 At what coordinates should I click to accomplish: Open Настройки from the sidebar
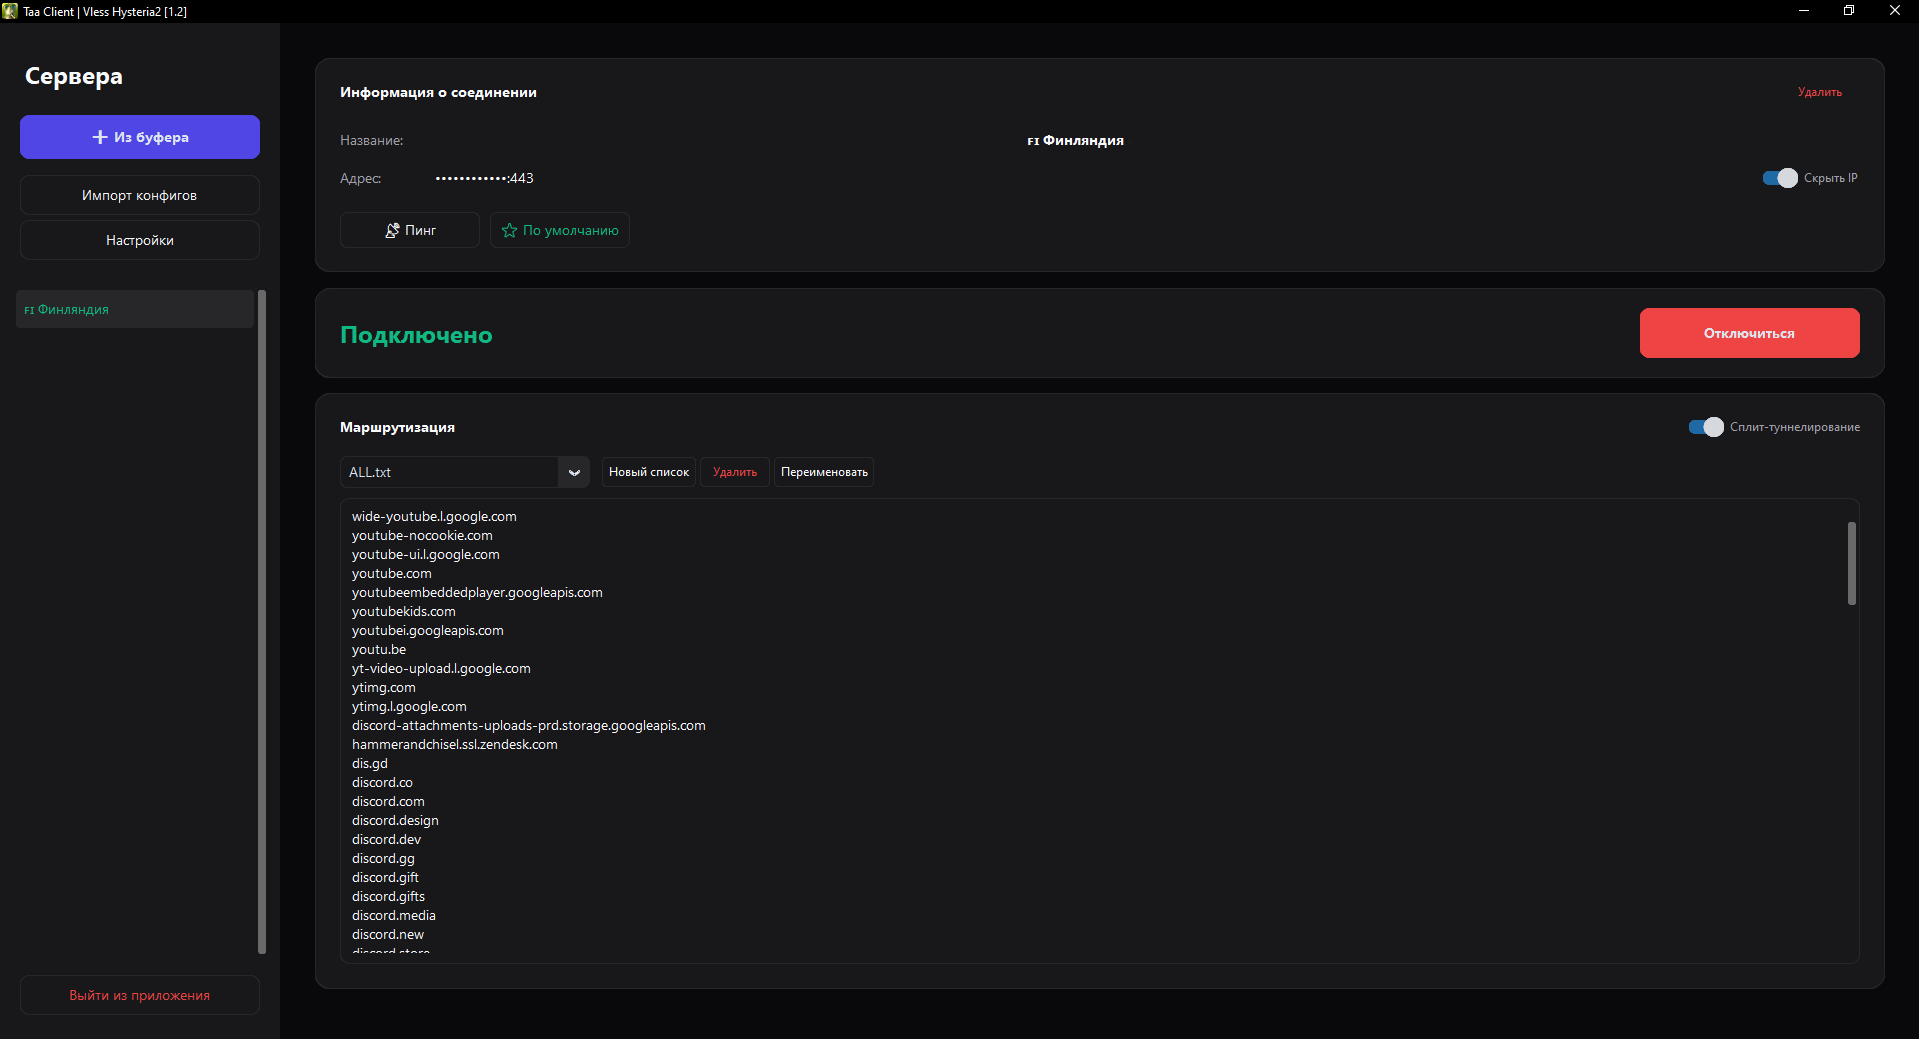tap(139, 240)
